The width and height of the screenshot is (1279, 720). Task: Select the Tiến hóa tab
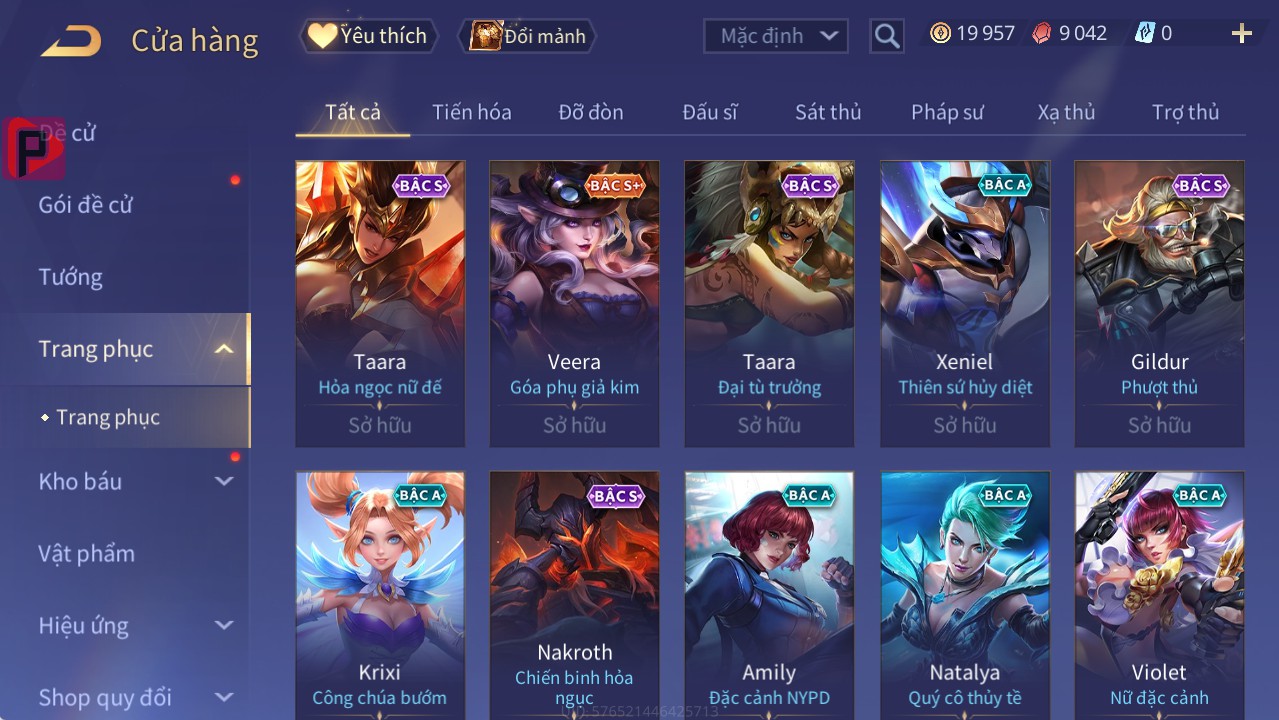coord(472,112)
